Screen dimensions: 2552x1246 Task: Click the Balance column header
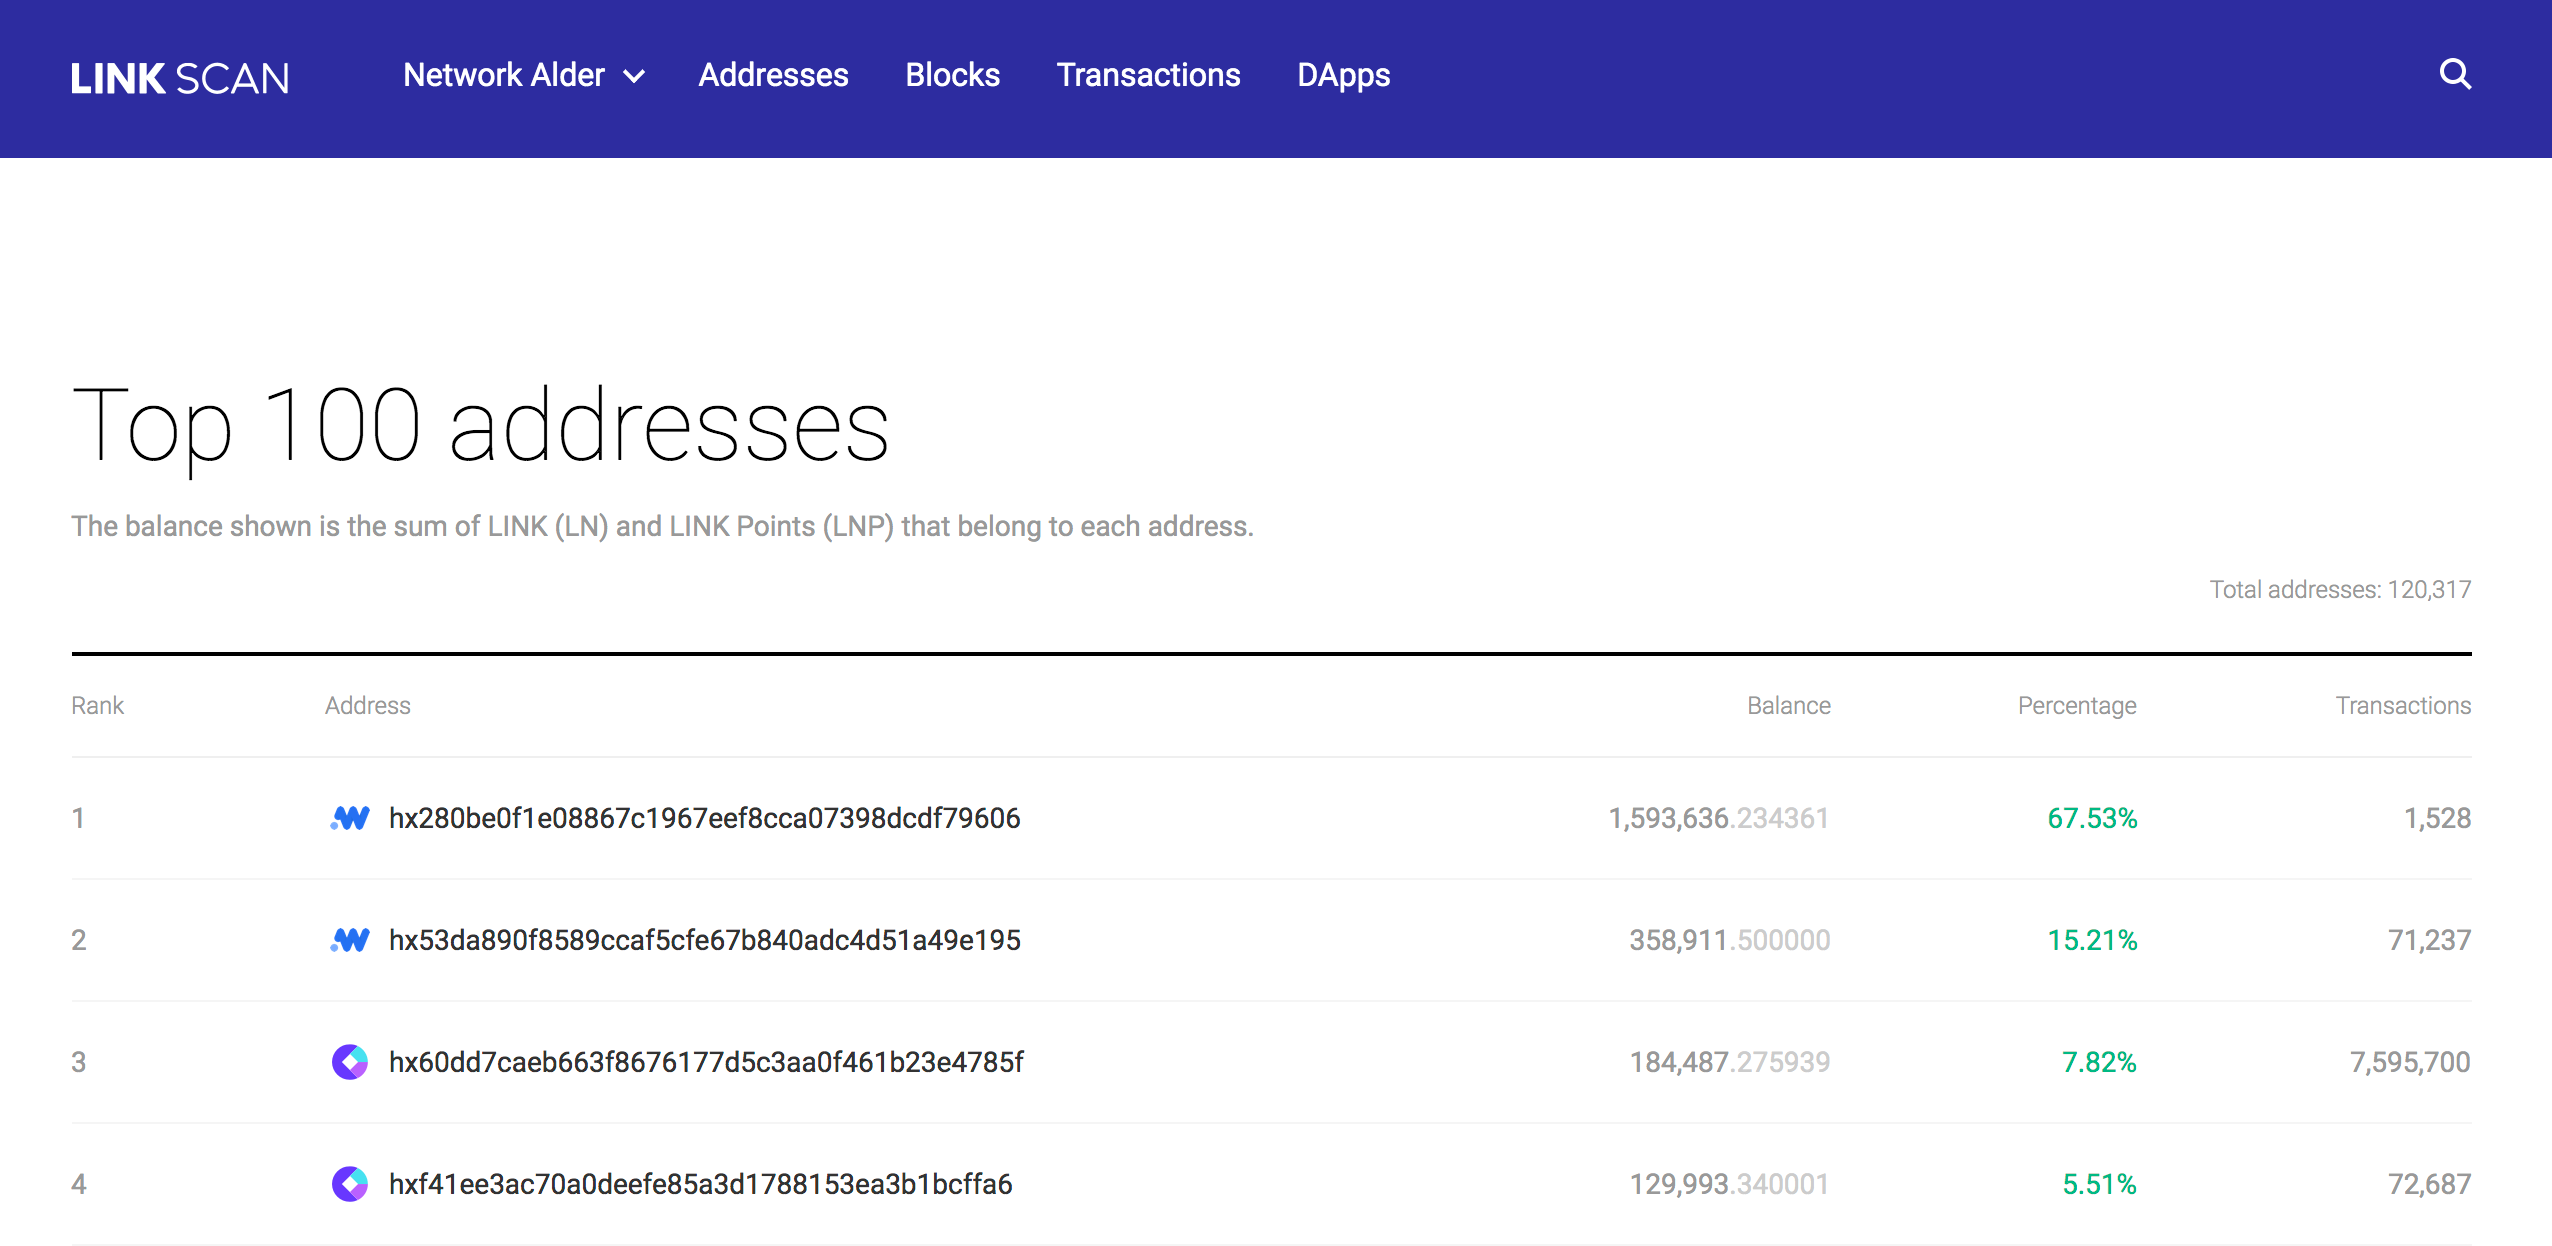(1788, 705)
